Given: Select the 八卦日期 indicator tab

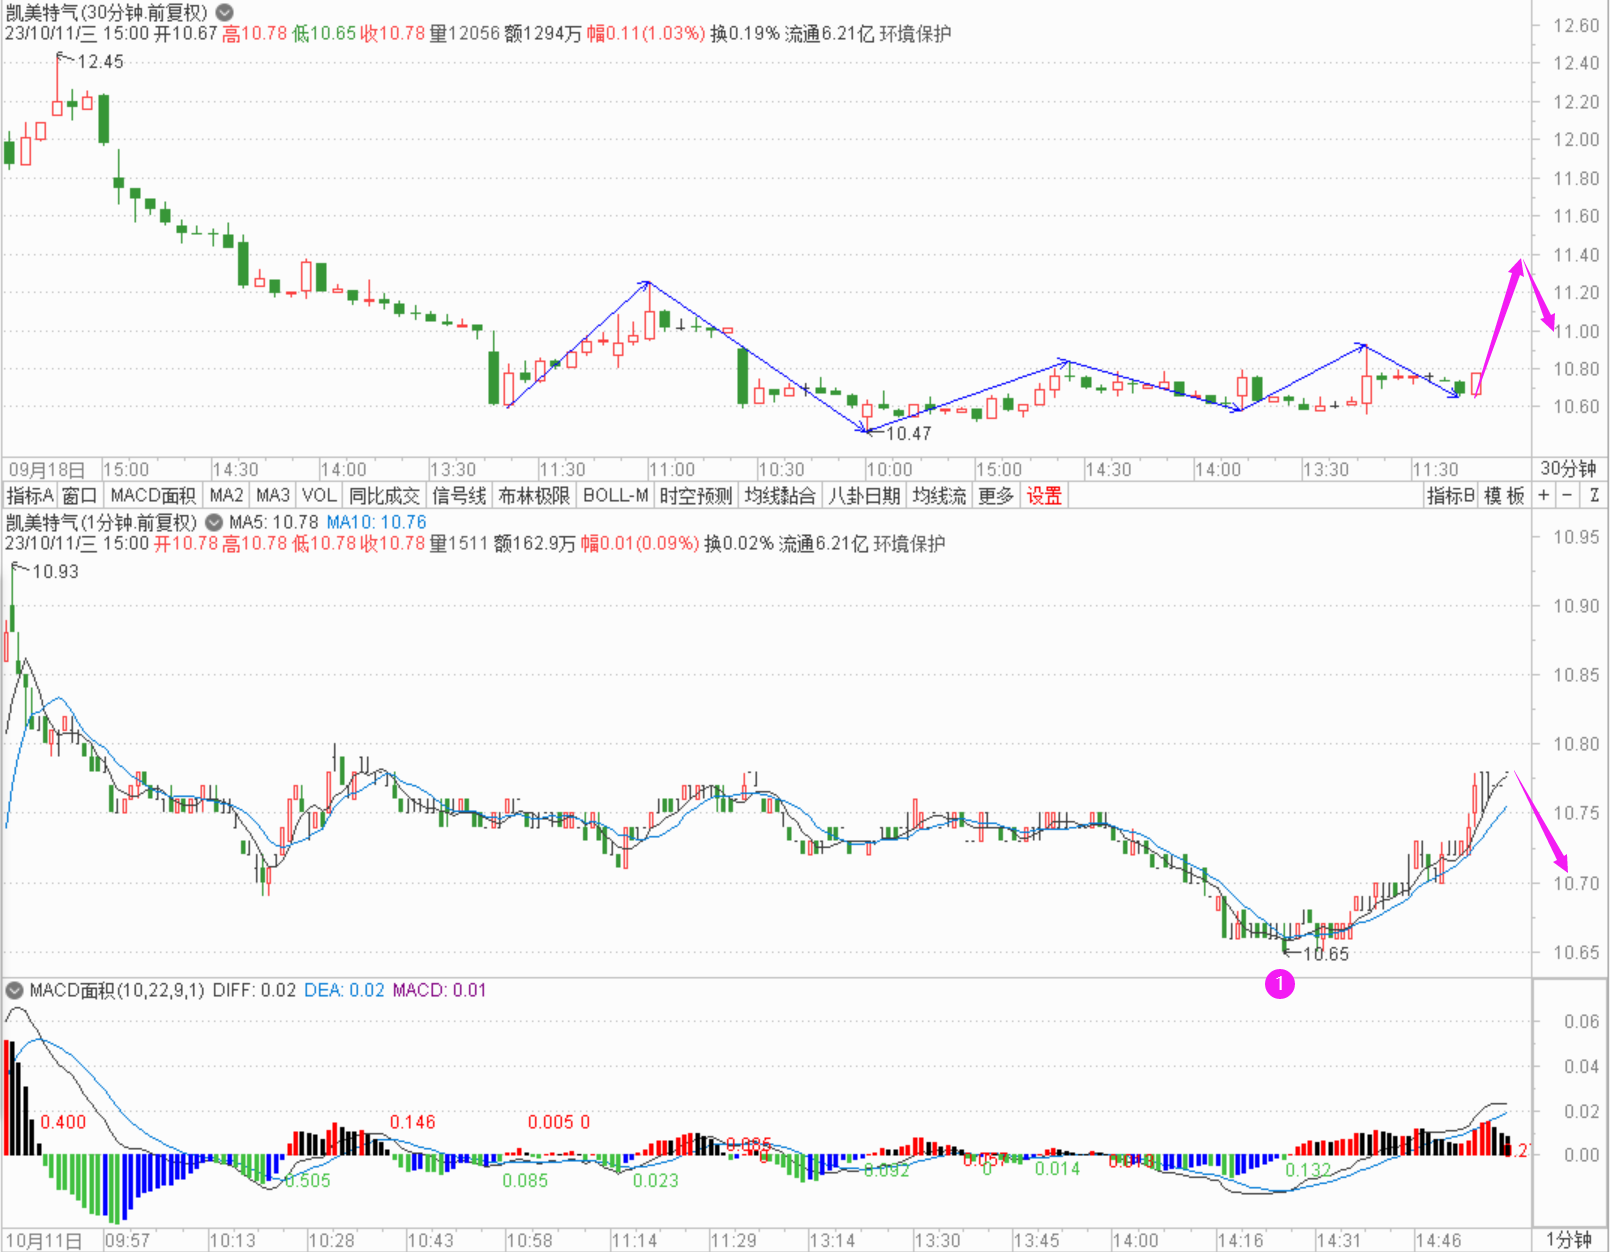Looking at the screenshot, I should tap(864, 496).
